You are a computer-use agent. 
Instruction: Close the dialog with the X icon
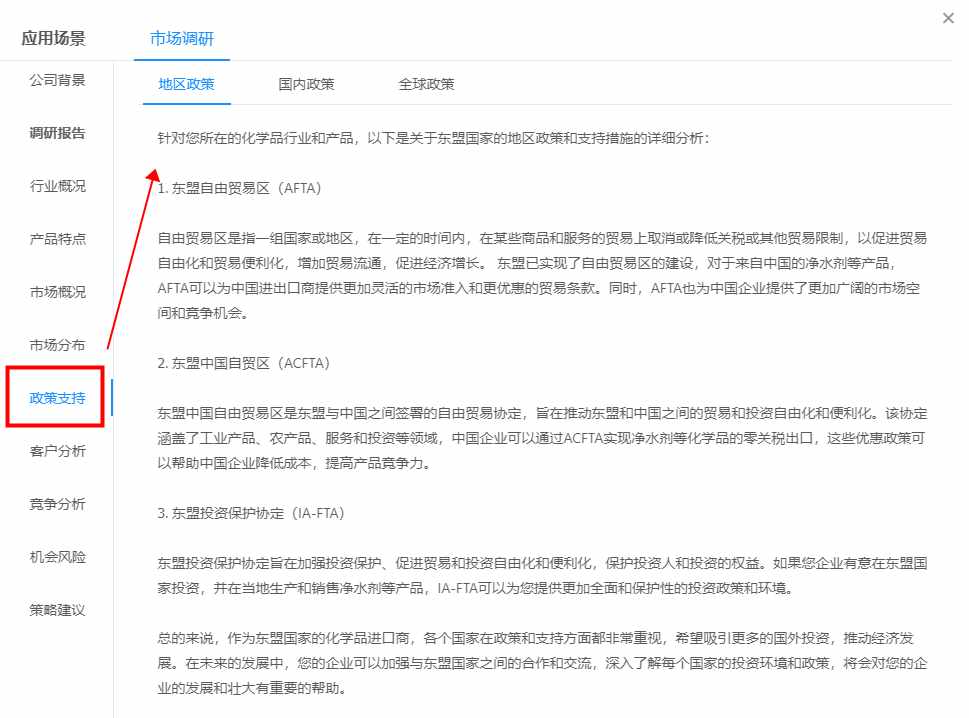tap(948, 19)
